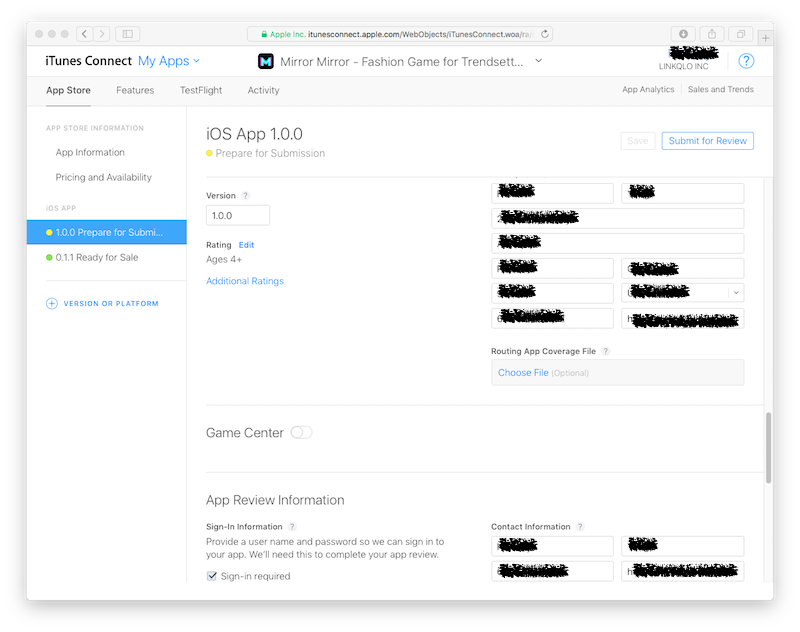The image size is (800, 632).
Task: Open help tooltip for Contact Information
Action: pos(580,526)
